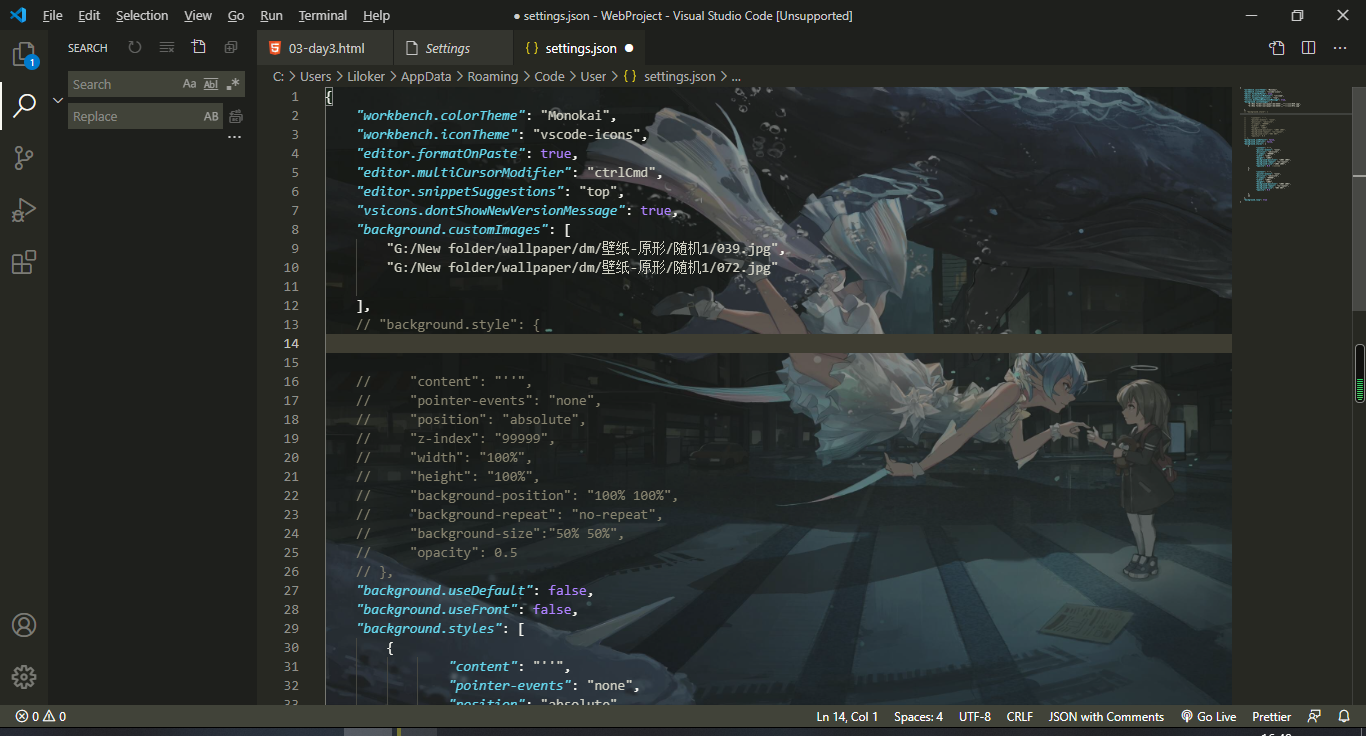Open the Code breadcrumb dropdown
This screenshot has height=736, width=1366.
click(549, 76)
